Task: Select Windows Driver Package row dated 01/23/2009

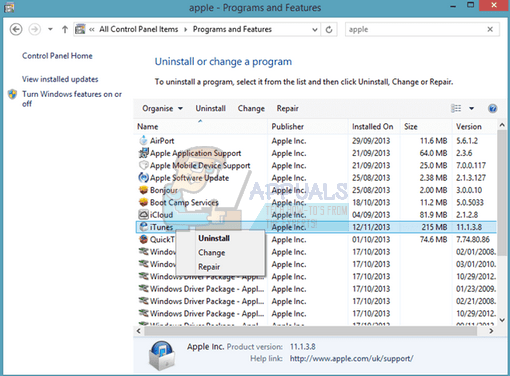Action: point(316,289)
